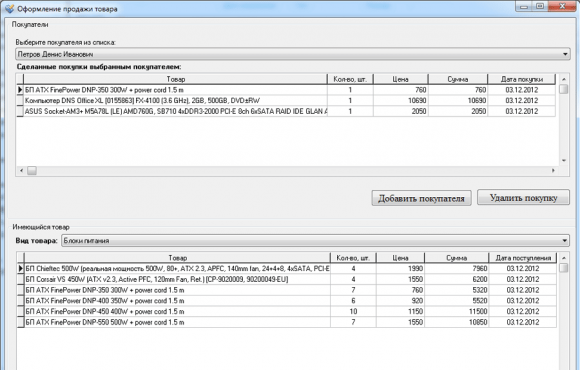The image size is (580, 370).
Task: Select the Chieftec 500W row indicator arrow
Action: [x=21, y=269]
